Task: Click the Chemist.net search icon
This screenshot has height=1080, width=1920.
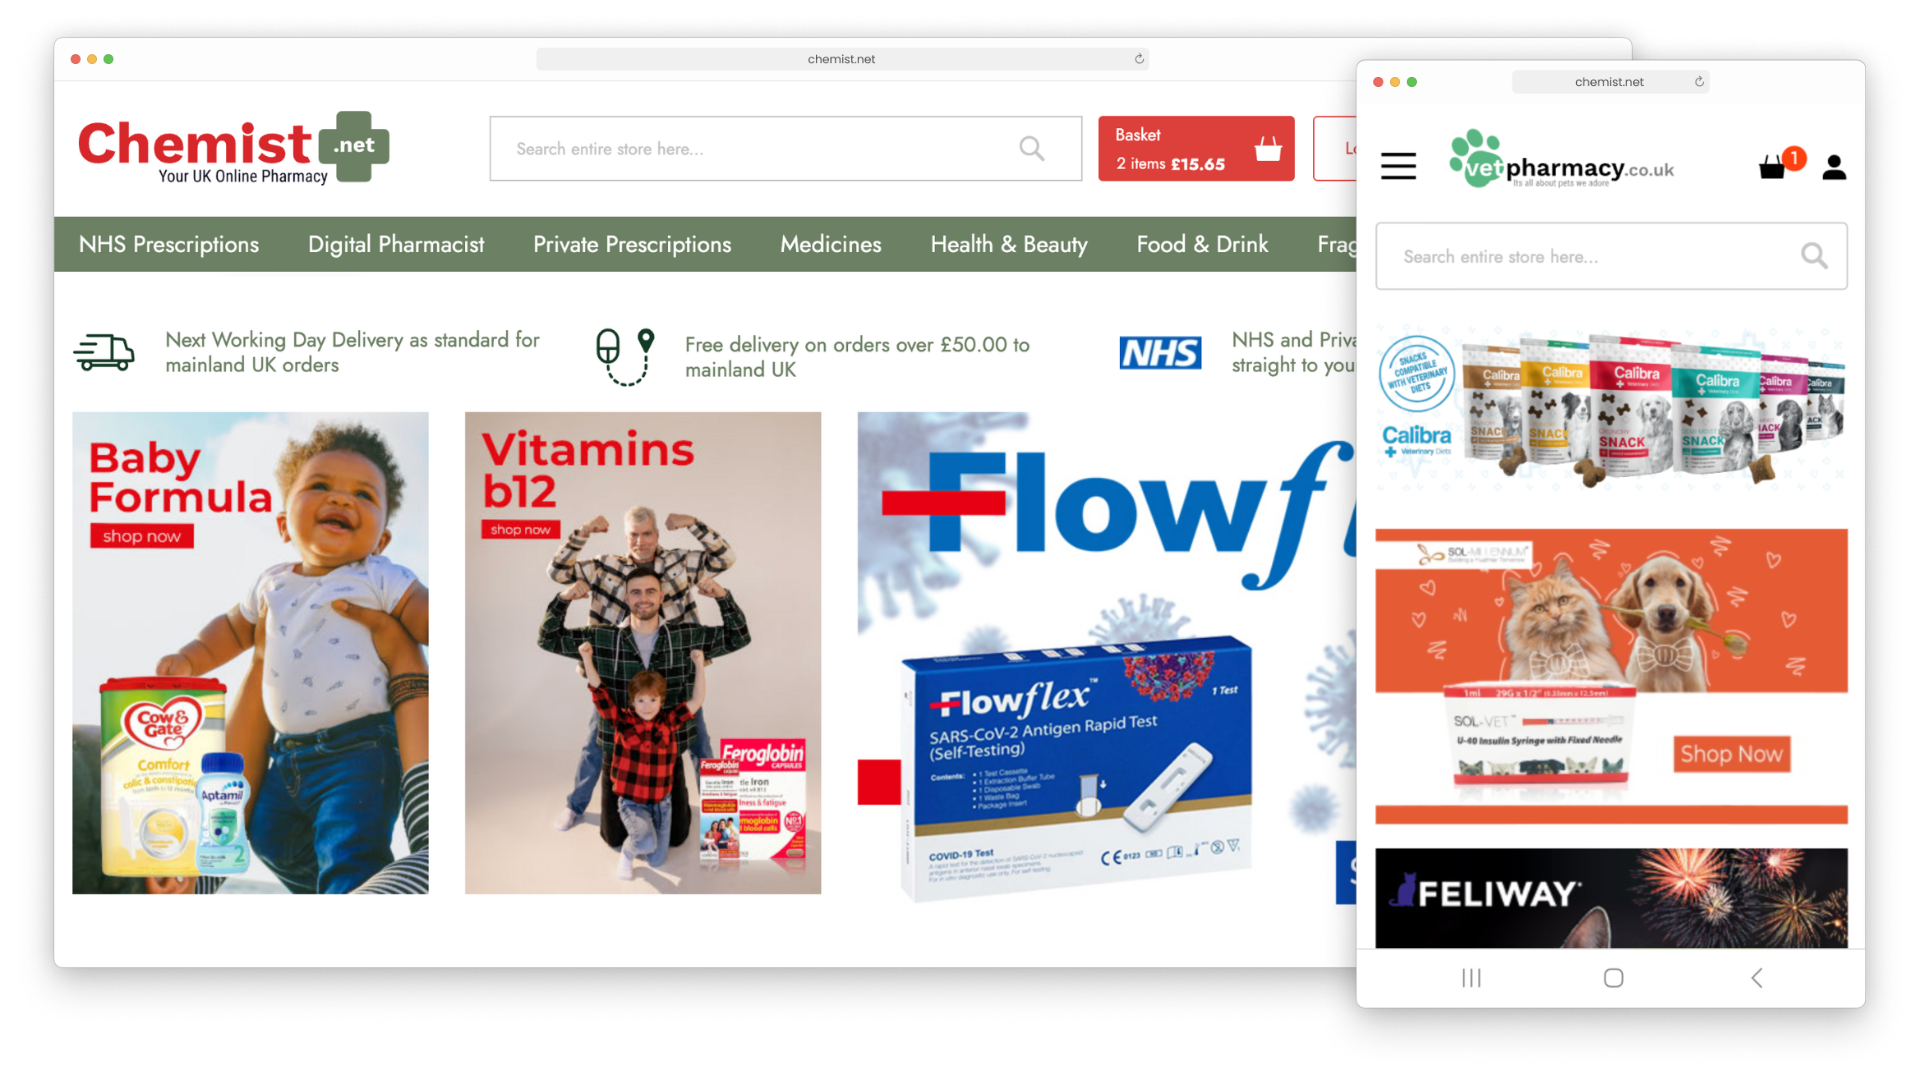Action: 1033,149
